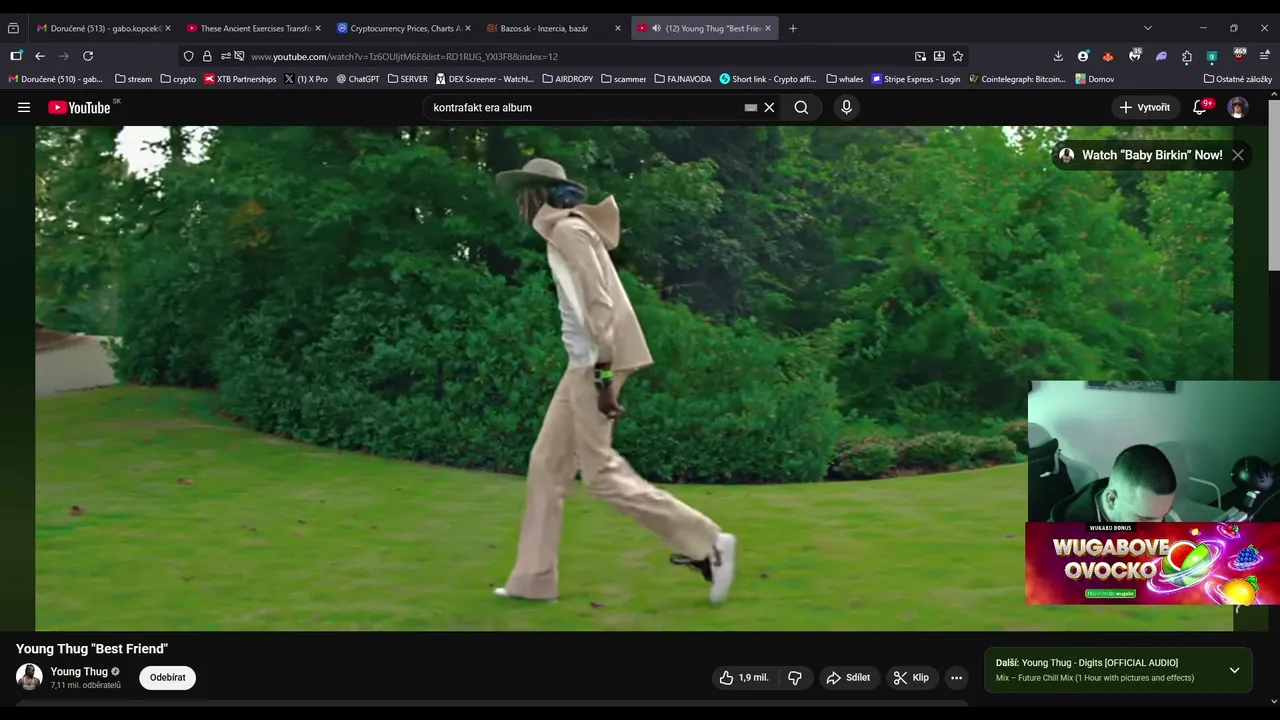Open the browser downloads panel
Screen dimensions: 1280x720
1058,56
